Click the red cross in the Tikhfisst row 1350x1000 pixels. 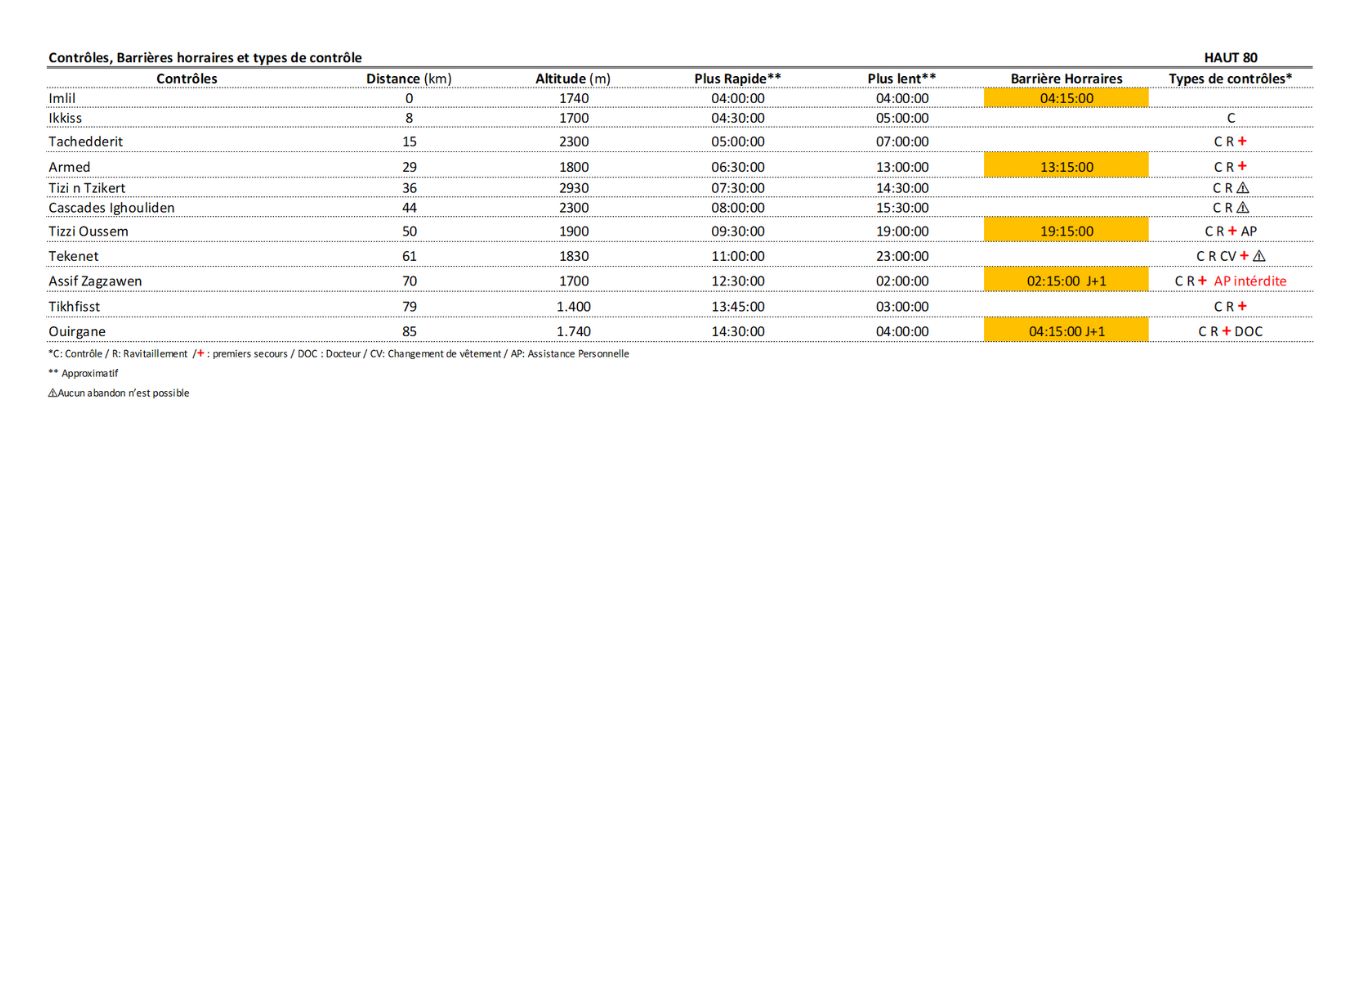coord(1242,307)
